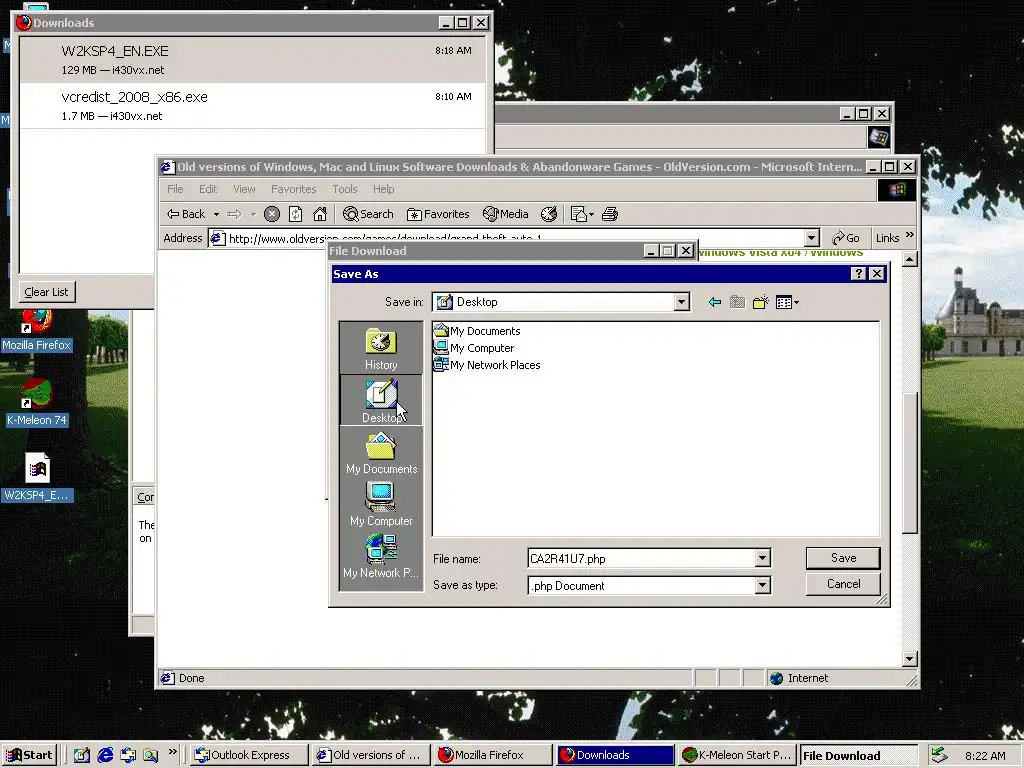Click Show Desktop quick launch icon
The height and width of the screenshot is (768, 1024).
tap(82, 755)
